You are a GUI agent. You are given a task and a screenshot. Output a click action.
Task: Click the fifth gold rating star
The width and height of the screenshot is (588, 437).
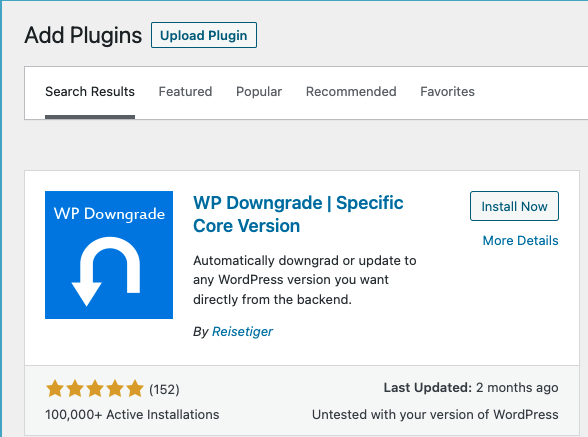click(135, 389)
